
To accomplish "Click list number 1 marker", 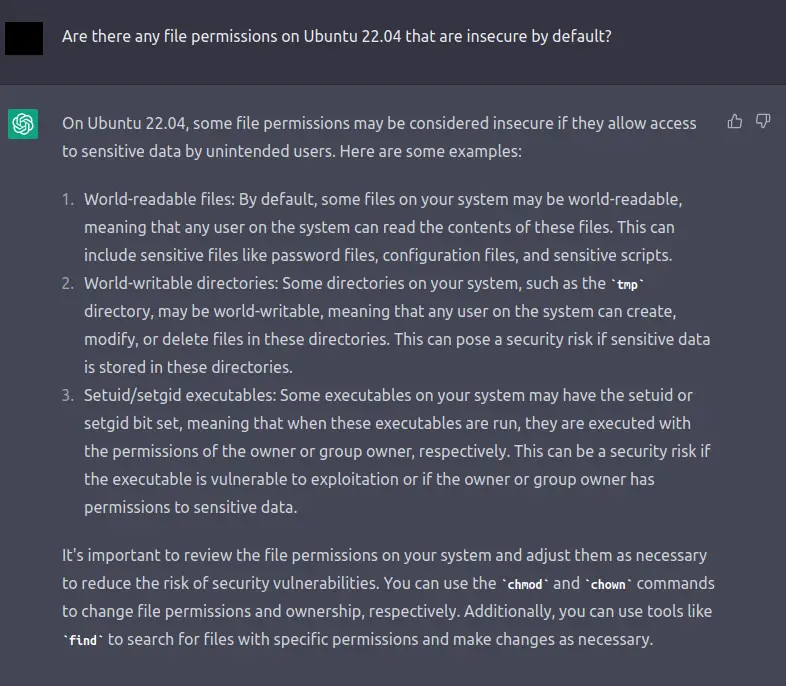I will click(68, 199).
